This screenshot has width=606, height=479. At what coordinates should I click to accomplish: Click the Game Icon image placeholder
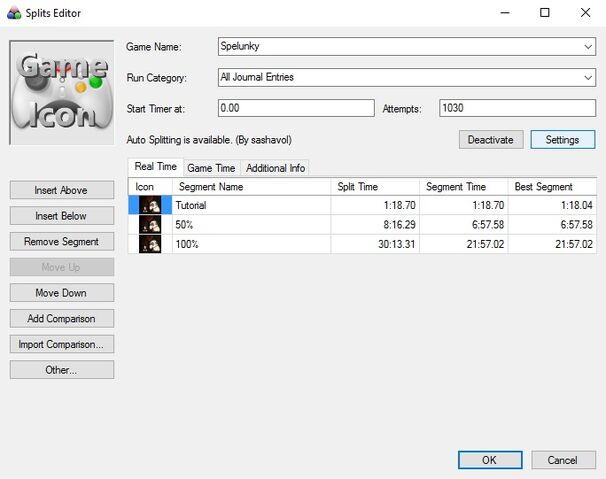tap(62, 93)
